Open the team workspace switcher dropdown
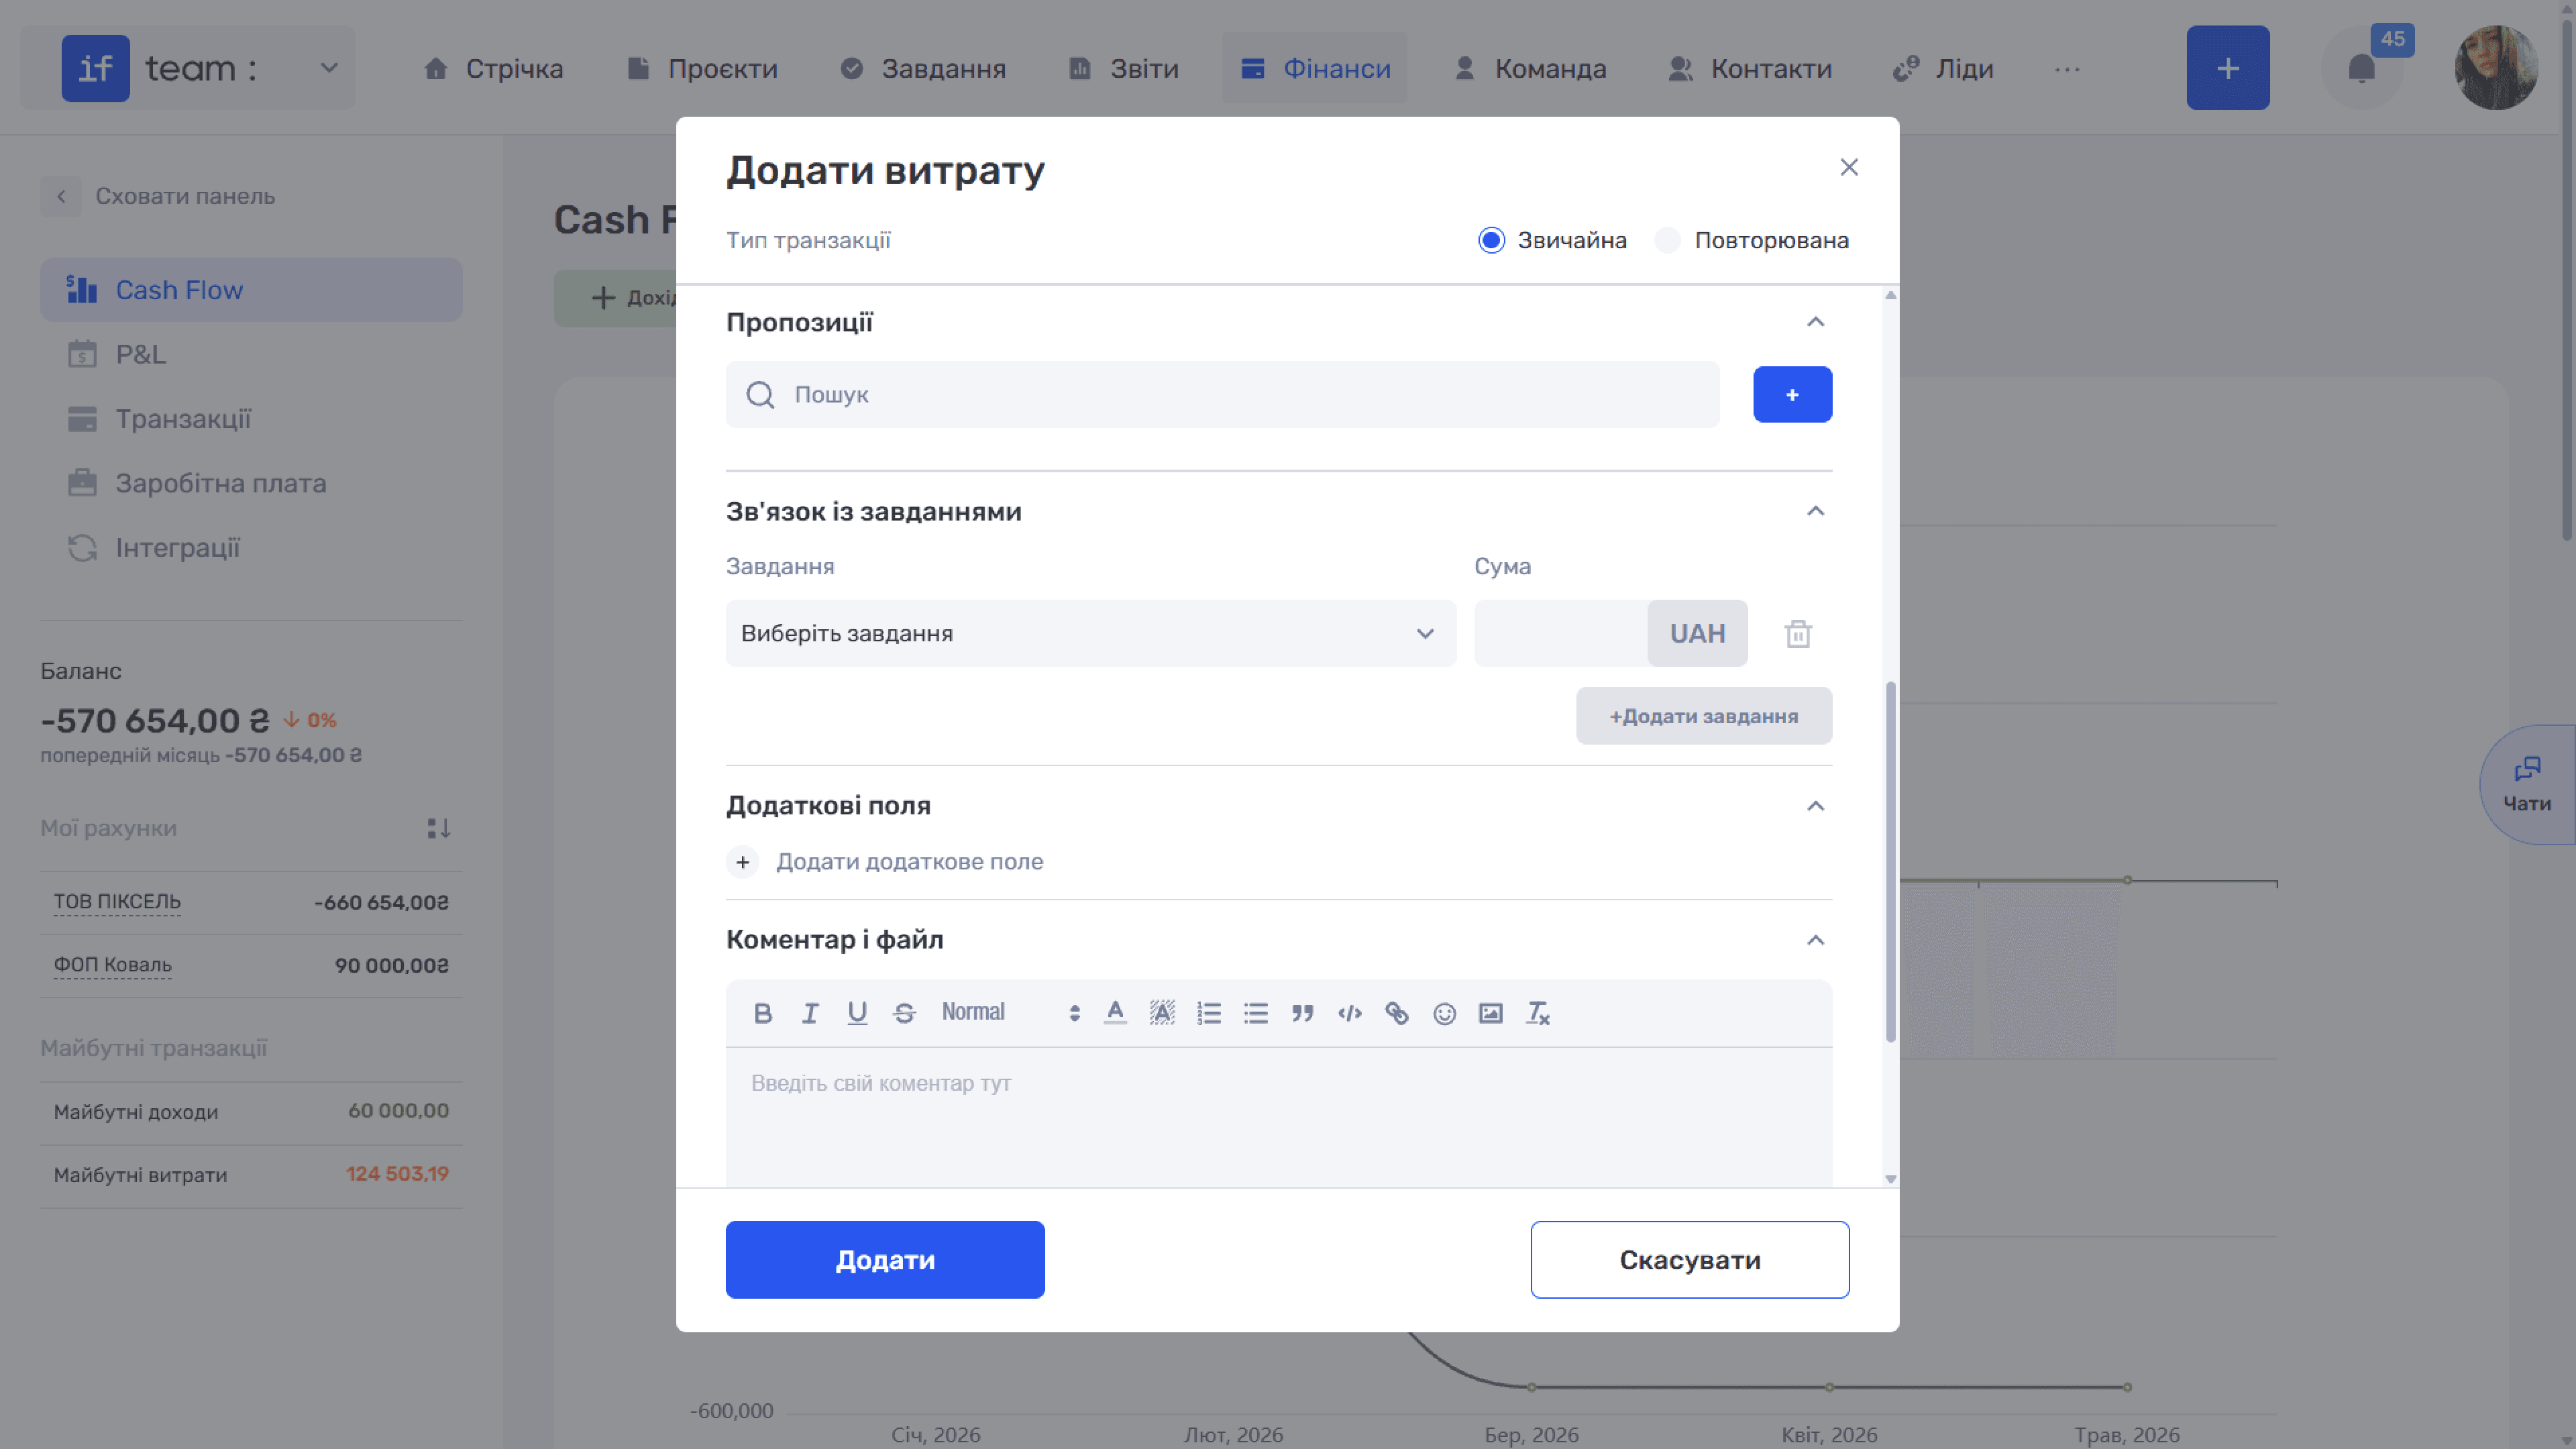 (329, 68)
